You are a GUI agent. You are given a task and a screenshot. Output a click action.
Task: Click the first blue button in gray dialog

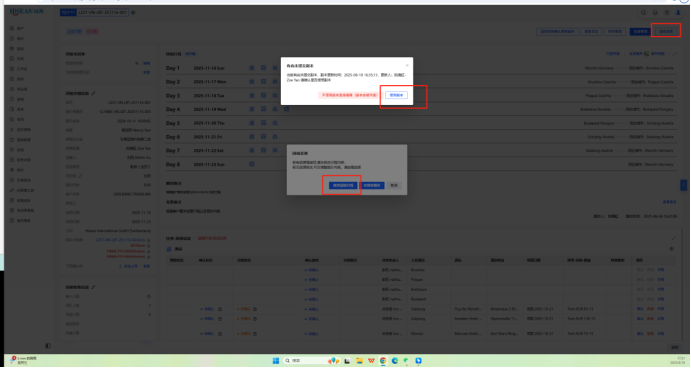[x=343, y=186]
